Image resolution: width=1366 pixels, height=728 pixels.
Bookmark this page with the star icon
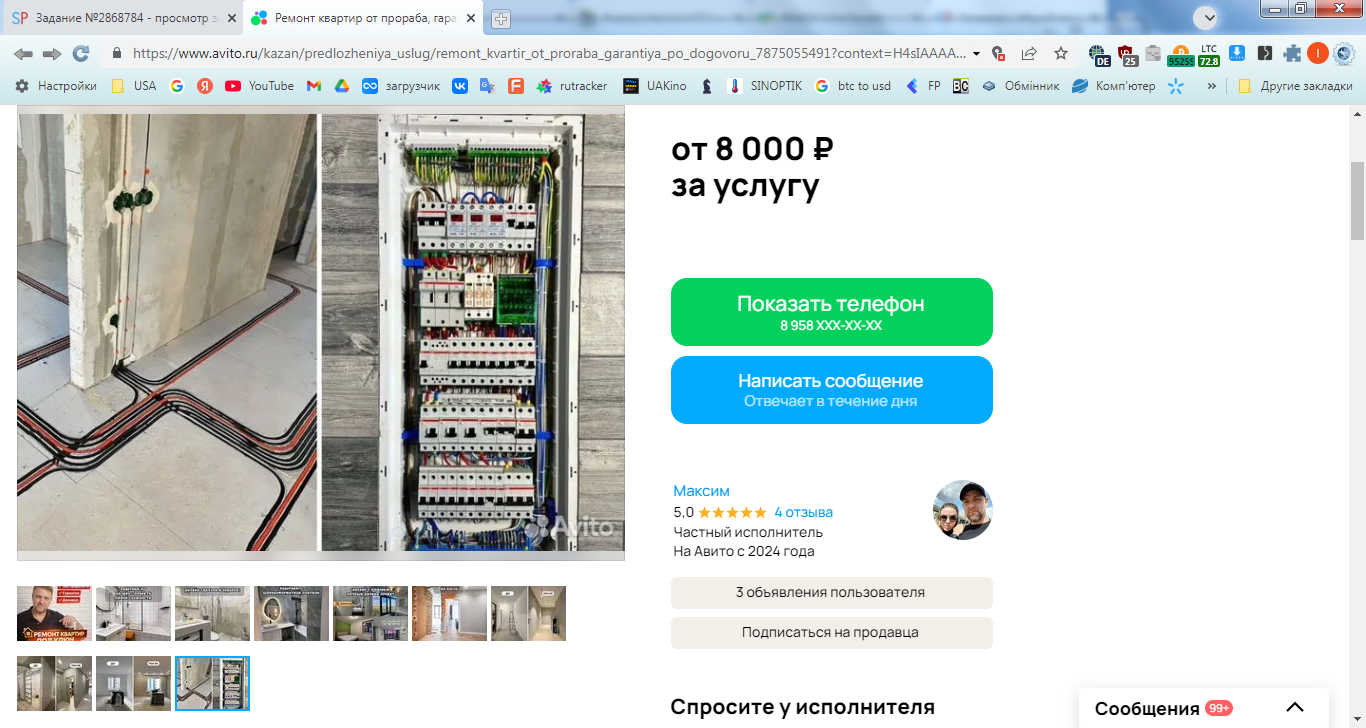point(1061,53)
